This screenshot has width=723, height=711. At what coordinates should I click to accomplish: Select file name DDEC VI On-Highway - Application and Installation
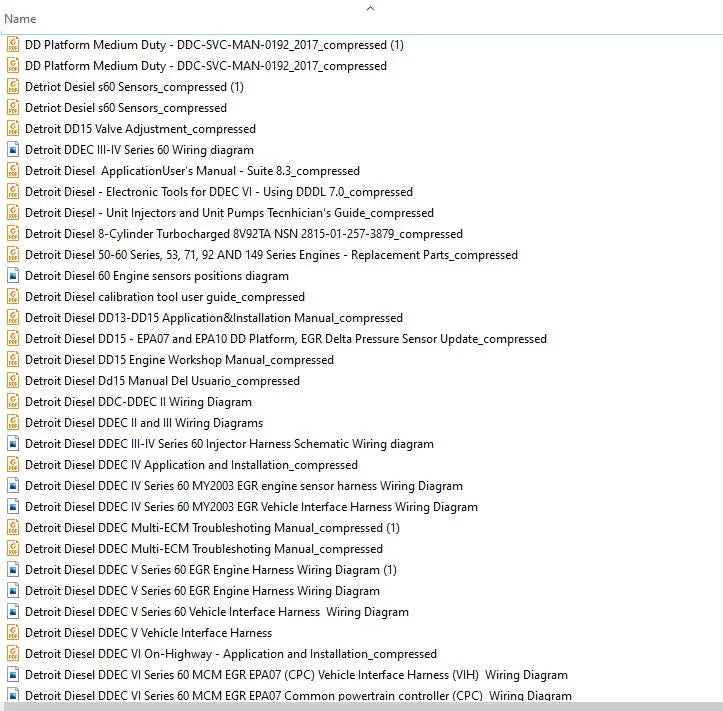pos(233,654)
